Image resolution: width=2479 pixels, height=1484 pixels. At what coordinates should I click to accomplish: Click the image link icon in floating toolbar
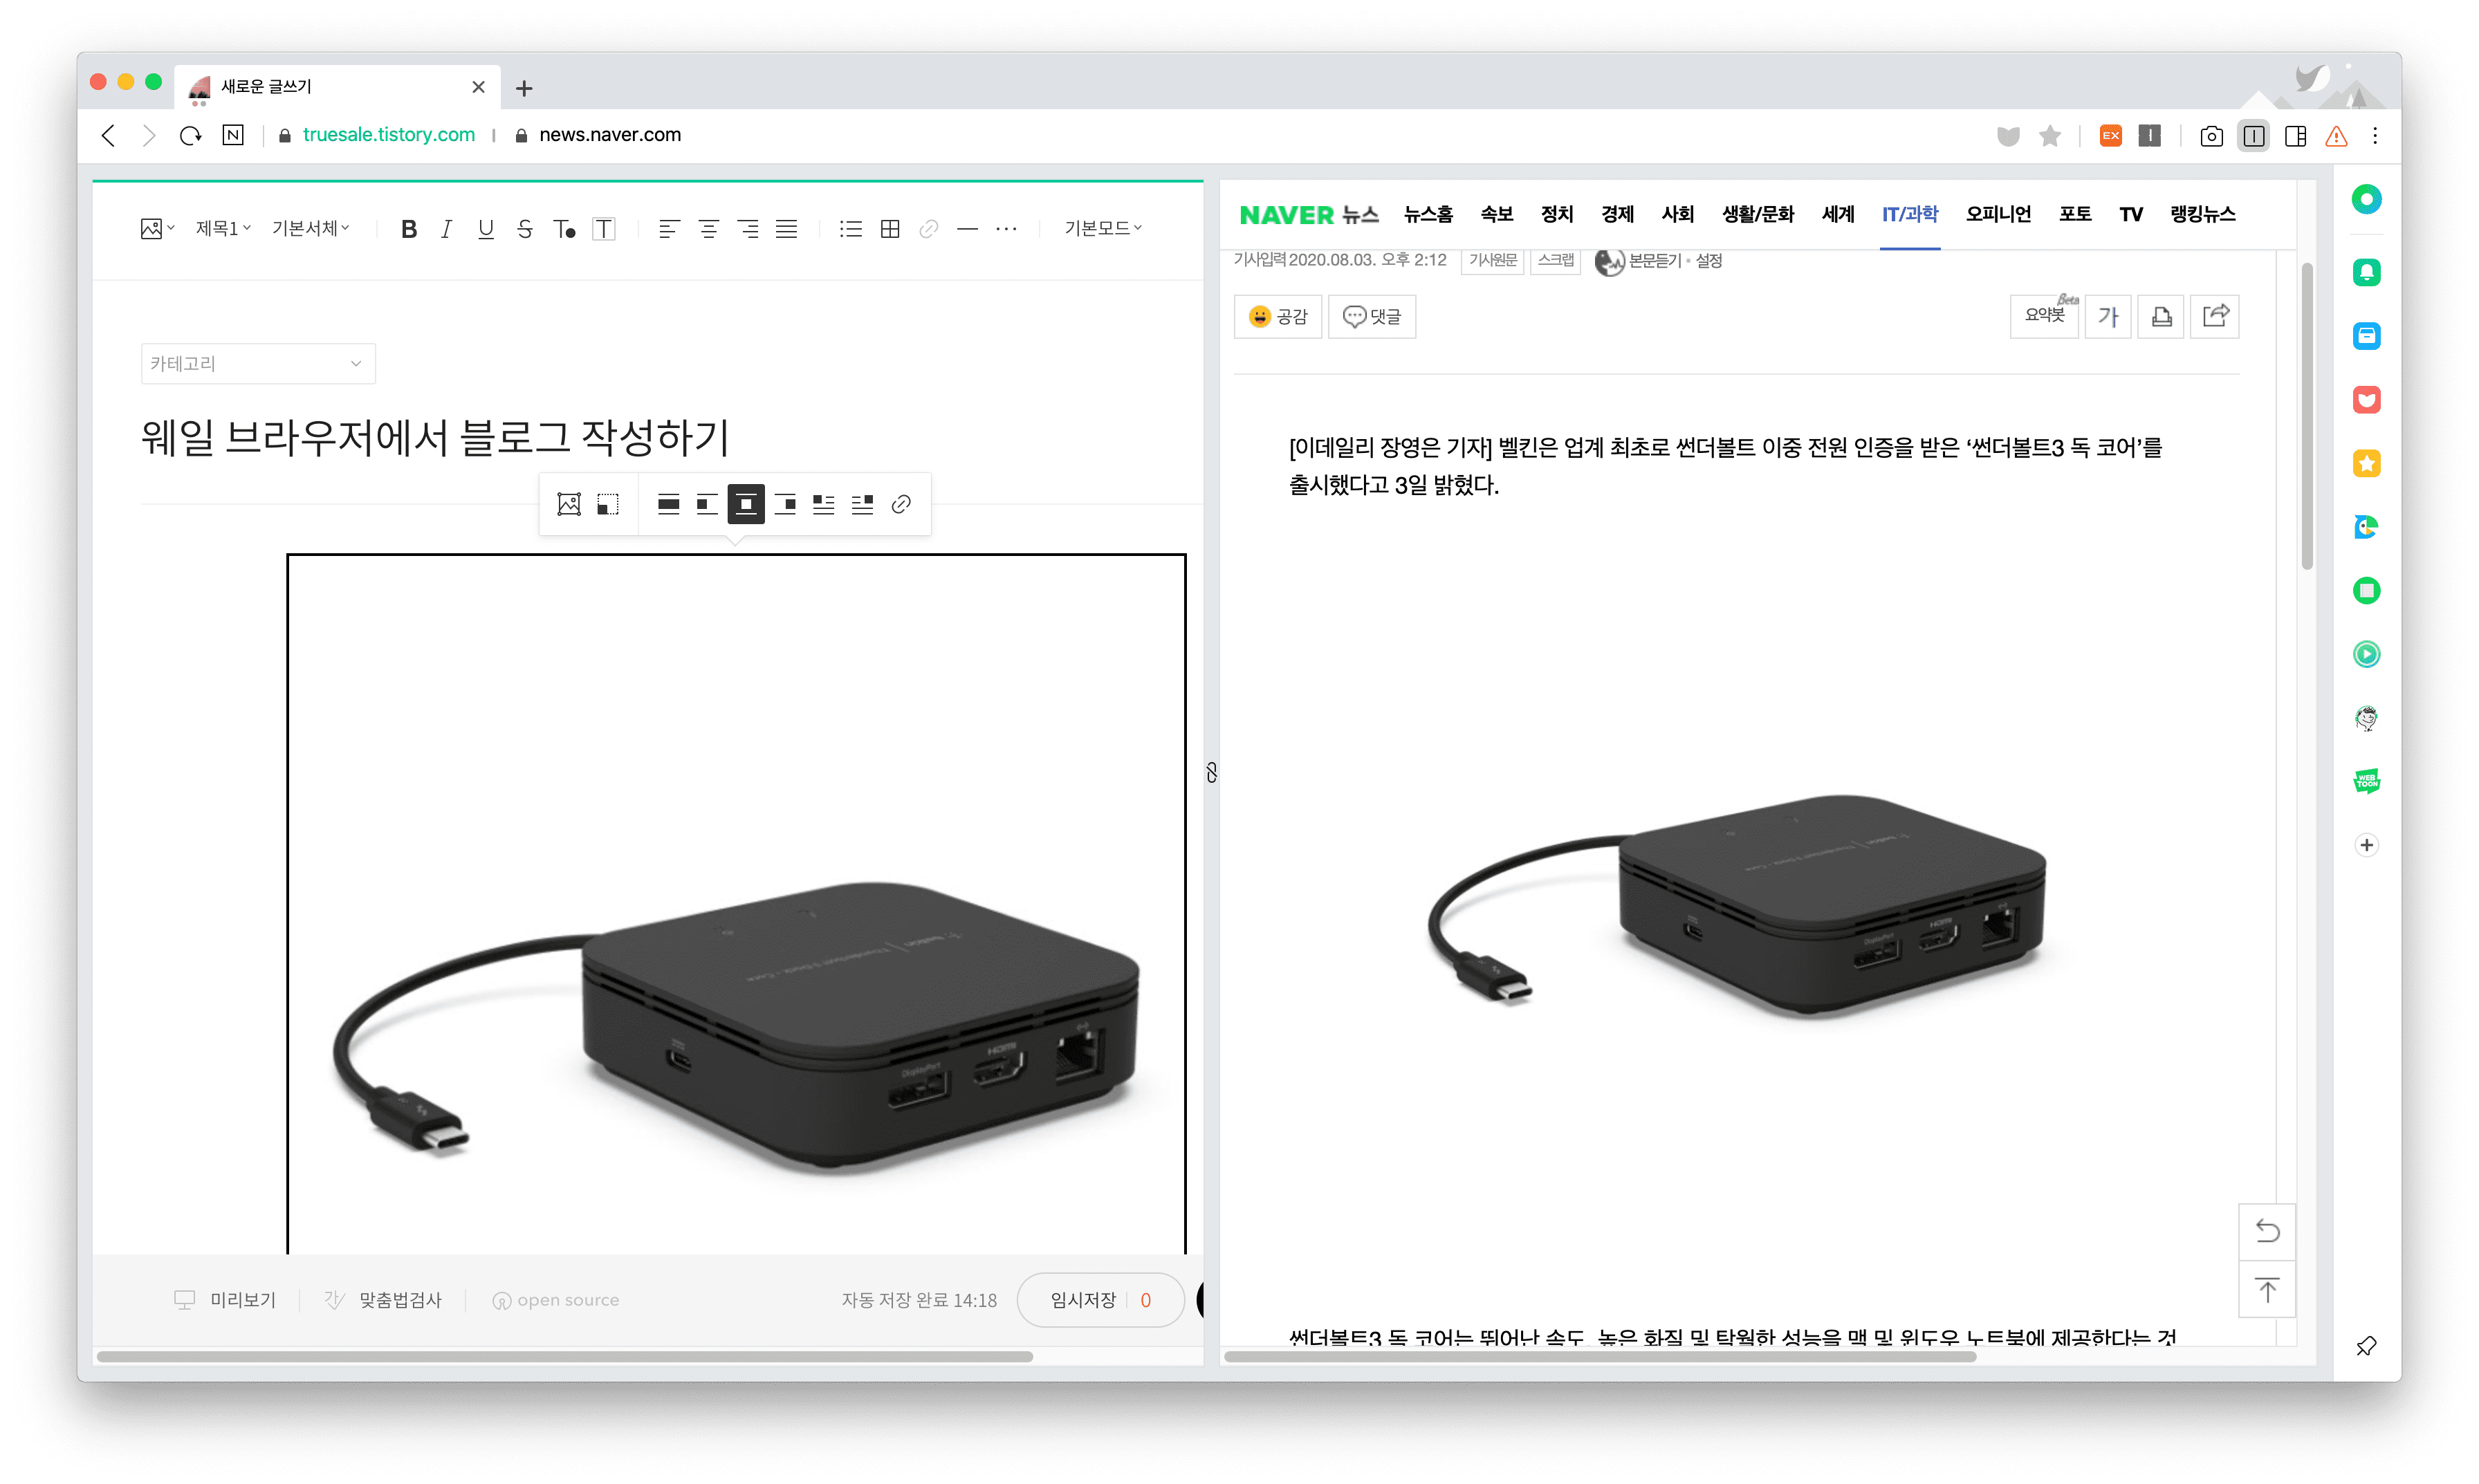901,504
